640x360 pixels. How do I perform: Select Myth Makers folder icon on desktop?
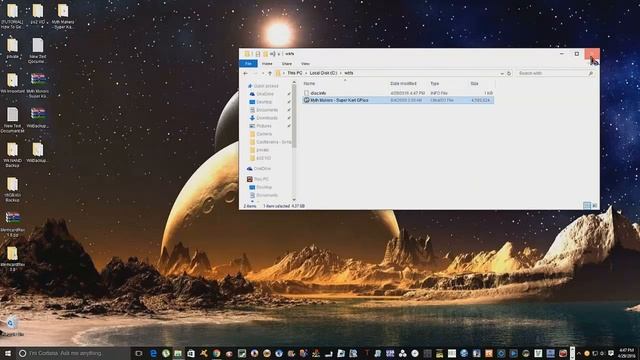coord(63,16)
